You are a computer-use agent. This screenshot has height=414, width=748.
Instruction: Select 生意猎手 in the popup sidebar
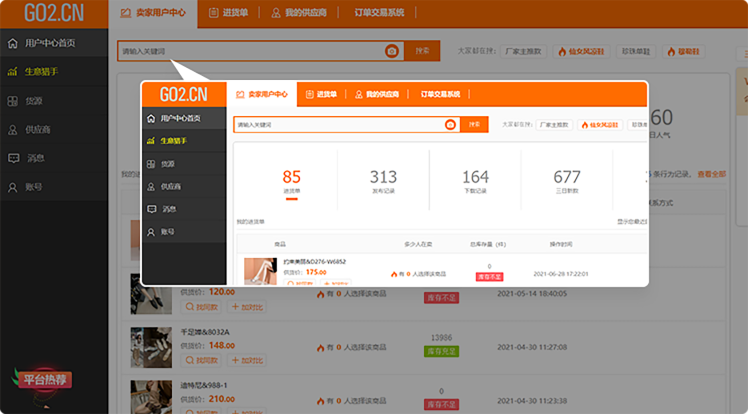click(176, 141)
